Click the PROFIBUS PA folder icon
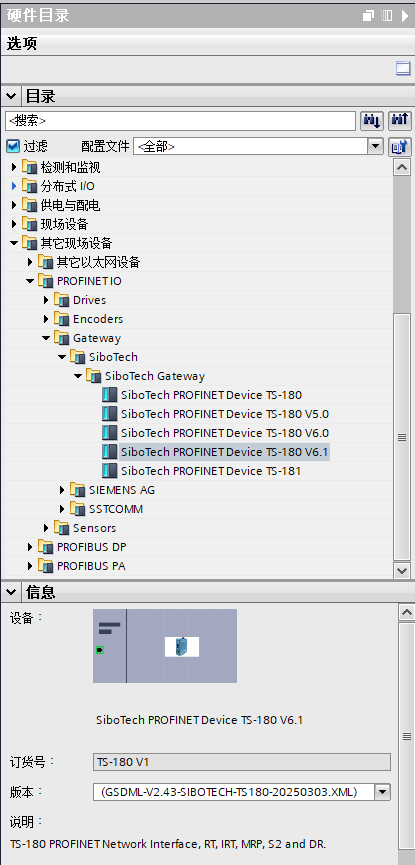The width and height of the screenshot is (415, 865). (x=46, y=566)
